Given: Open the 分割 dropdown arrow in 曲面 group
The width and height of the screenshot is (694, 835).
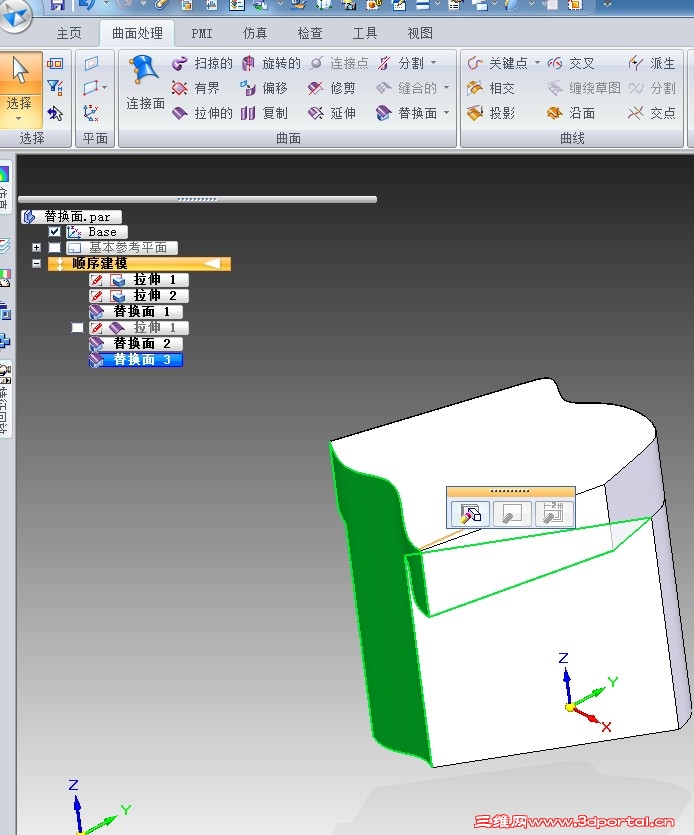Looking at the screenshot, I should [x=434, y=63].
